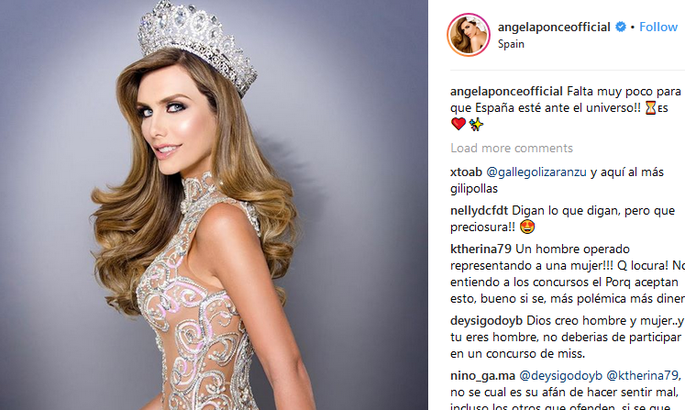Click the @ktherina79 mention in reply
Screen dimensions: 685x410
pos(642,376)
